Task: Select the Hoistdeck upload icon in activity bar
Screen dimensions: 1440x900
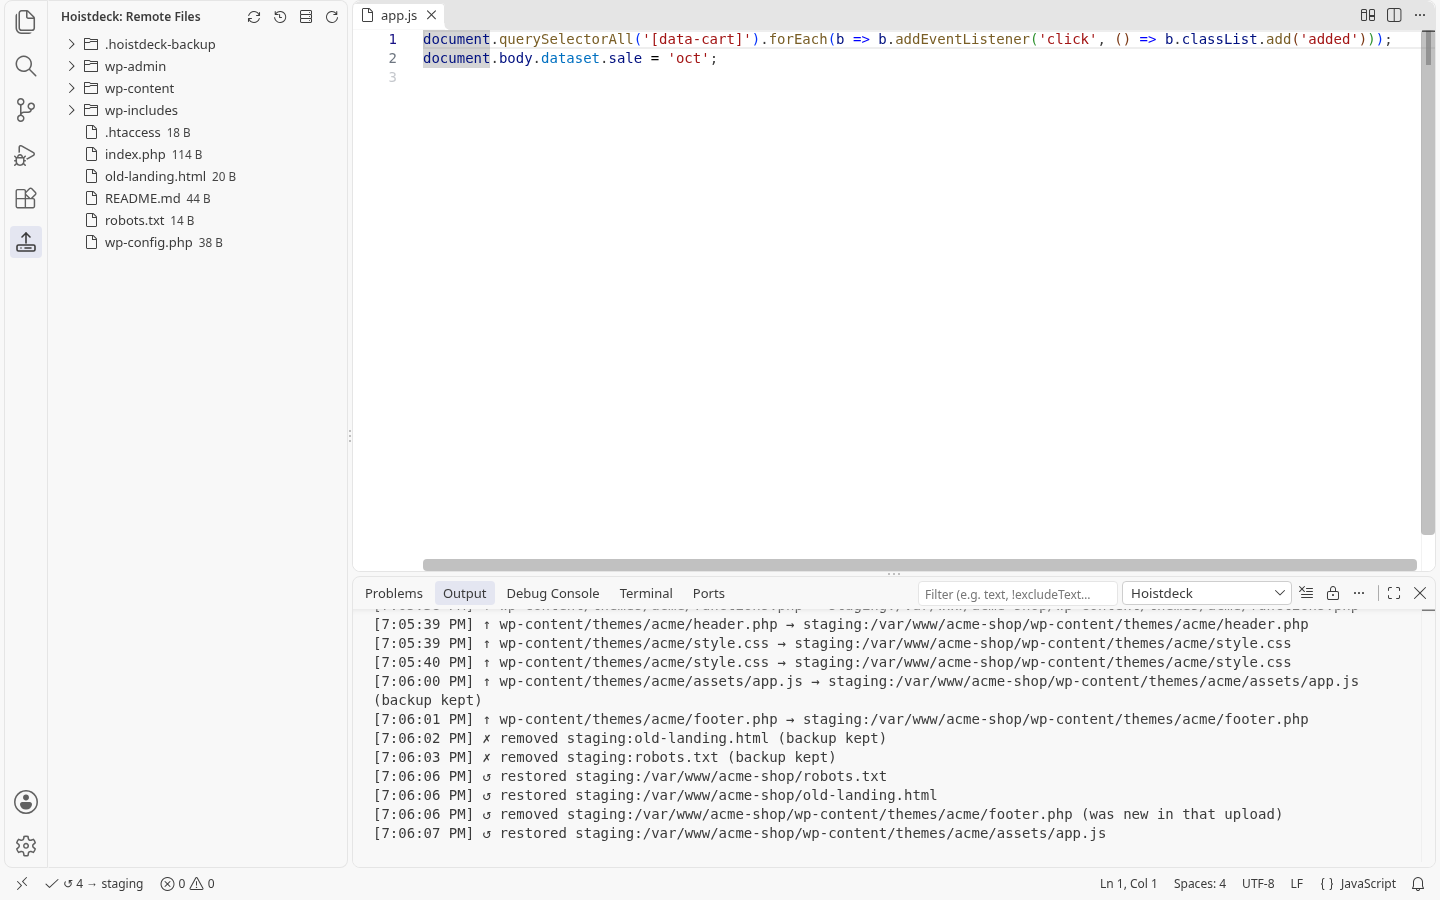Action: pyautogui.click(x=26, y=242)
